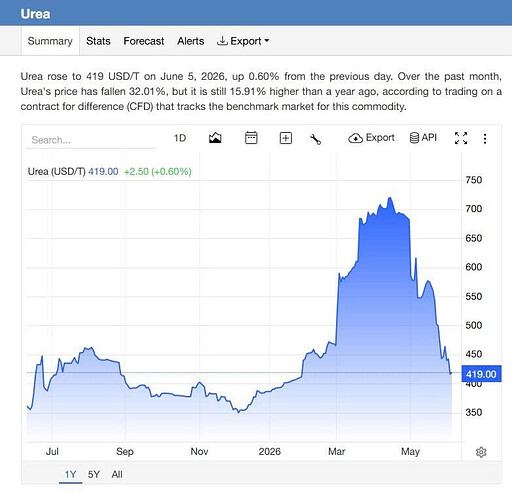The width and height of the screenshot is (512, 500).
Task: Click the cloud Export button on chart
Action: [371, 138]
